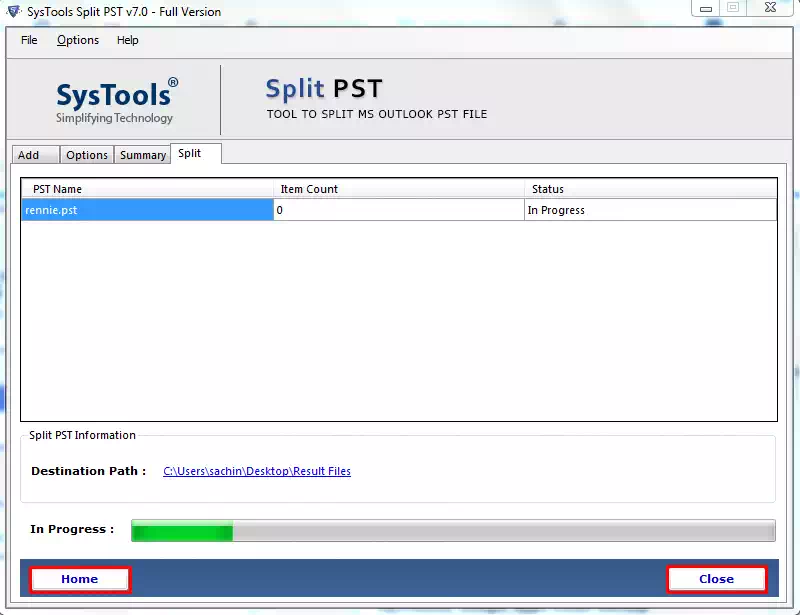This screenshot has height=615, width=800.
Task: Close the window with the title bar X
Action: (770, 8)
